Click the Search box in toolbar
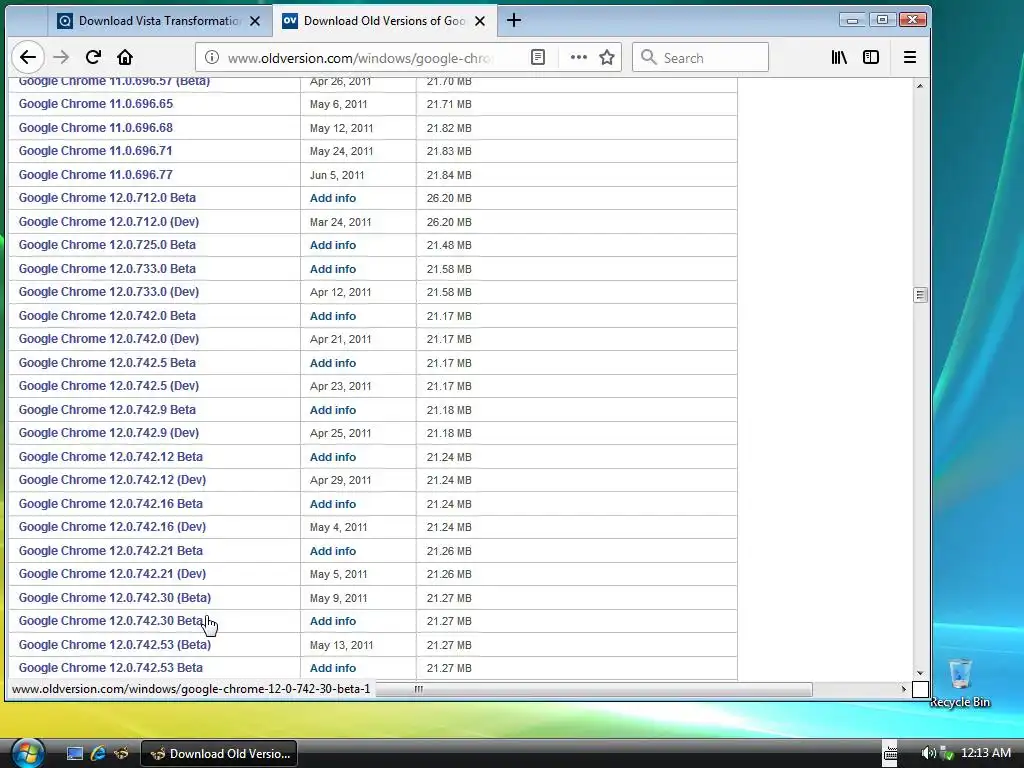 700,57
